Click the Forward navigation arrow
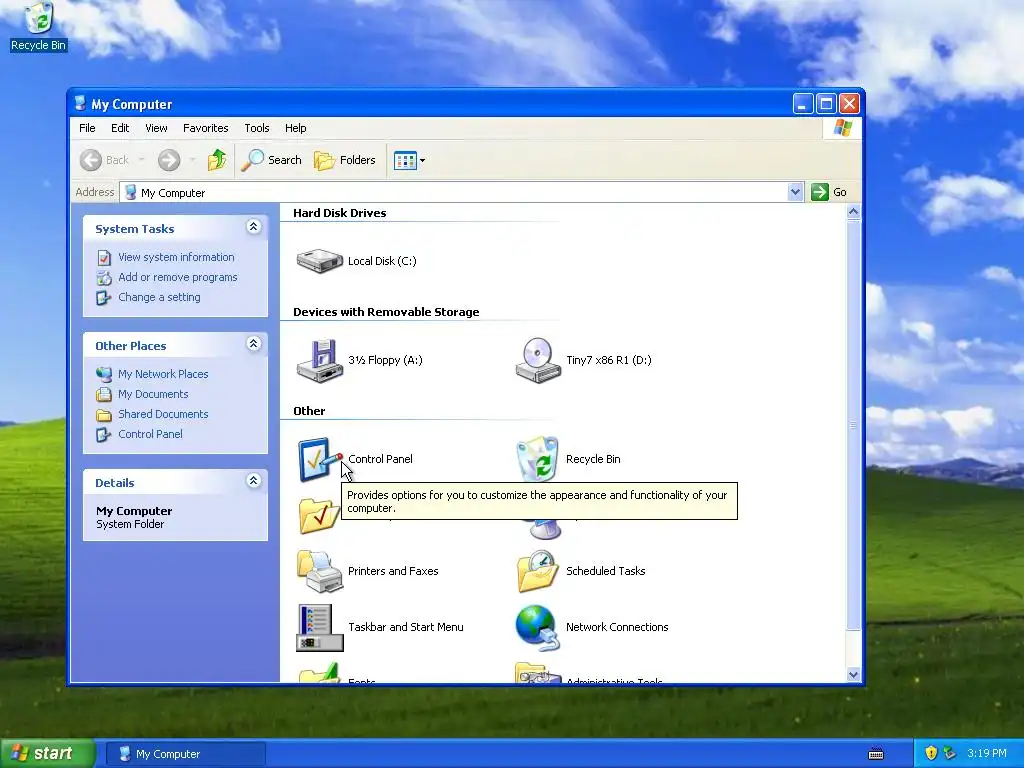 (169, 160)
